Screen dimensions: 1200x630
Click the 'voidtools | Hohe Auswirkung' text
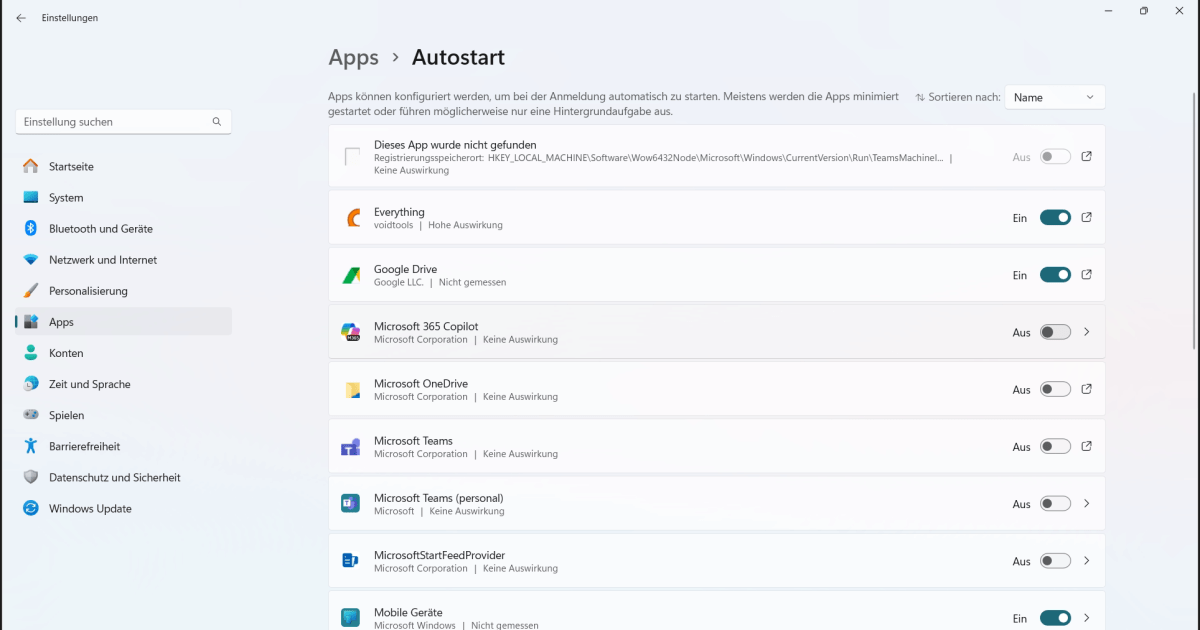pyautogui.click(x=438, y=226)
